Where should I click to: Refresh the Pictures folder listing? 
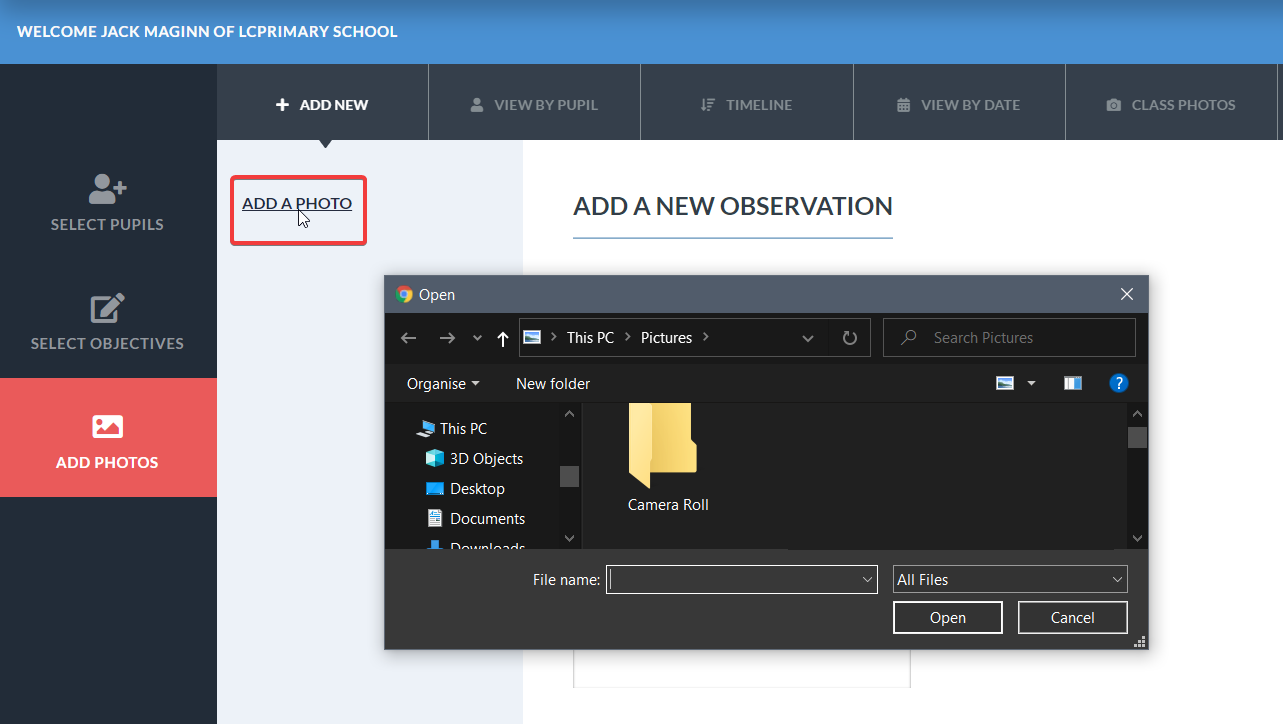(850, 338)
